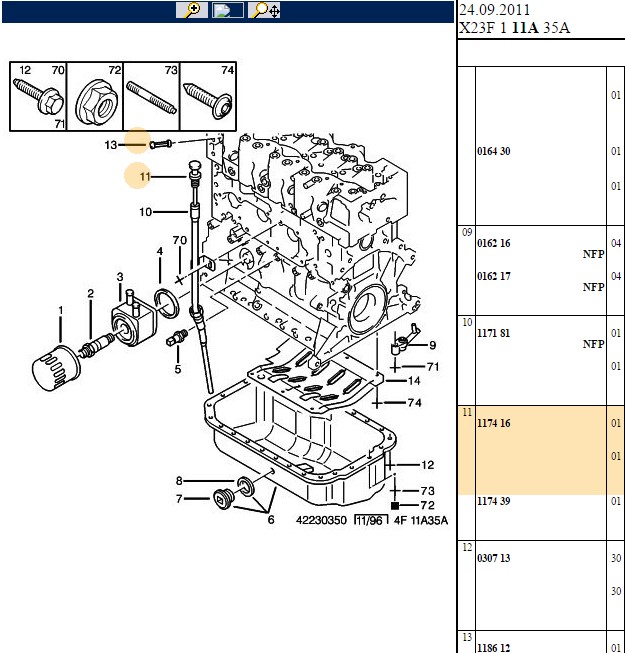The width and height of the screenshot is (625, 653).
Task: Select highlighted callout 11 at the dipstick cap
Action: coord(144,176)
